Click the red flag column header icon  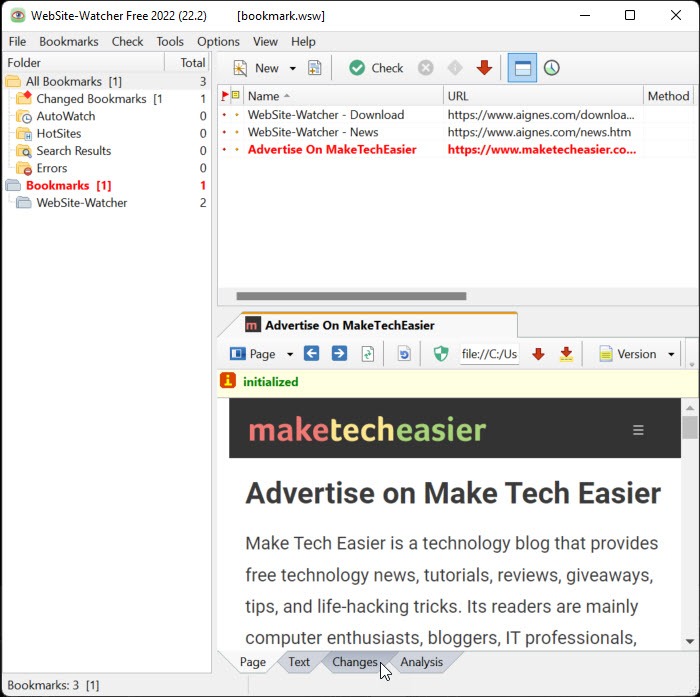coord(225,96)
